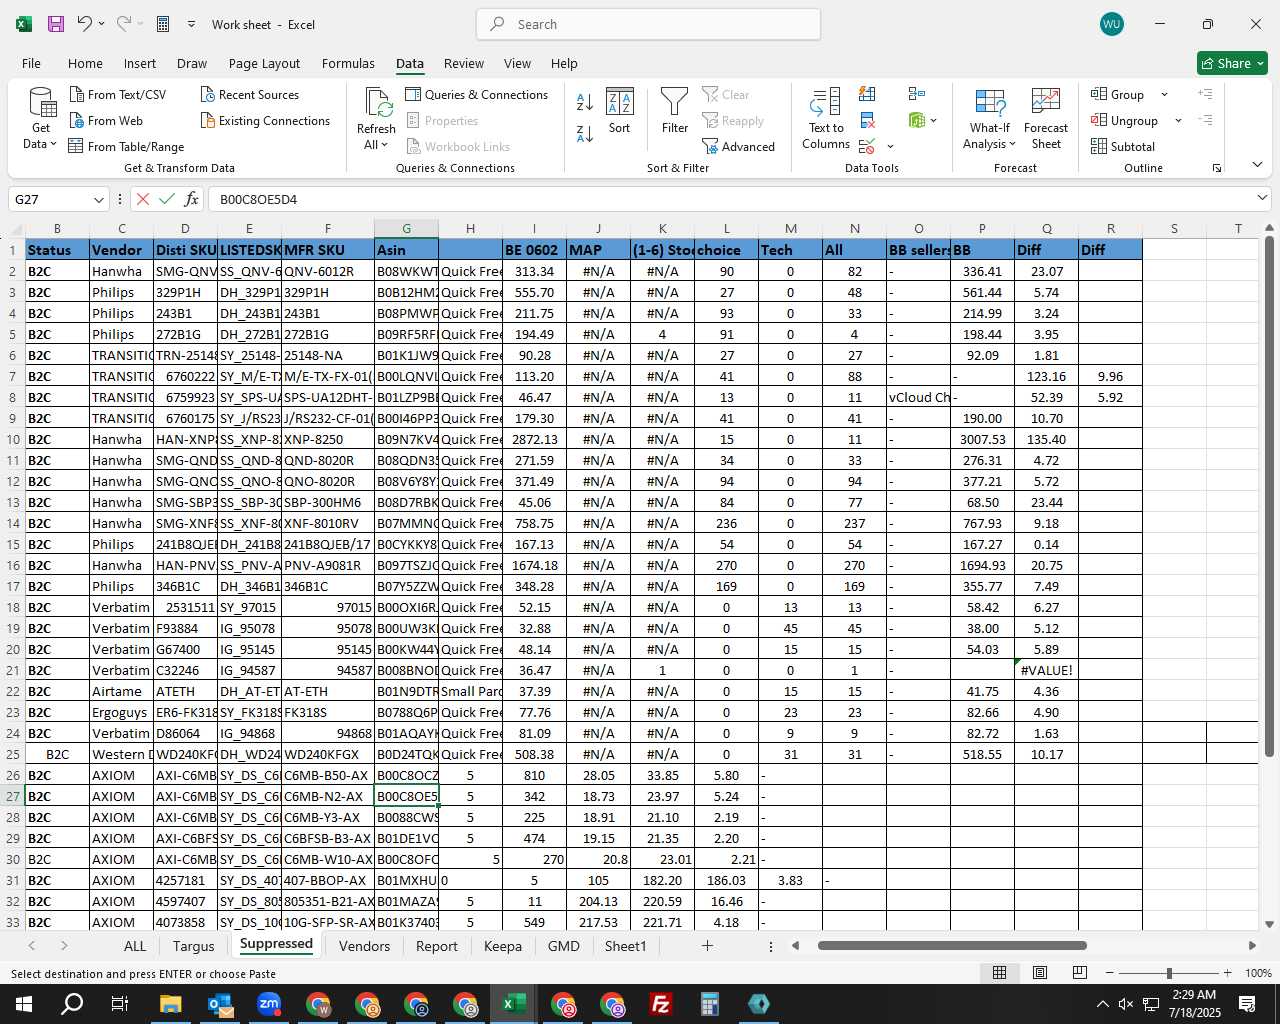Click in the Search box

click(x=648, y=24)
